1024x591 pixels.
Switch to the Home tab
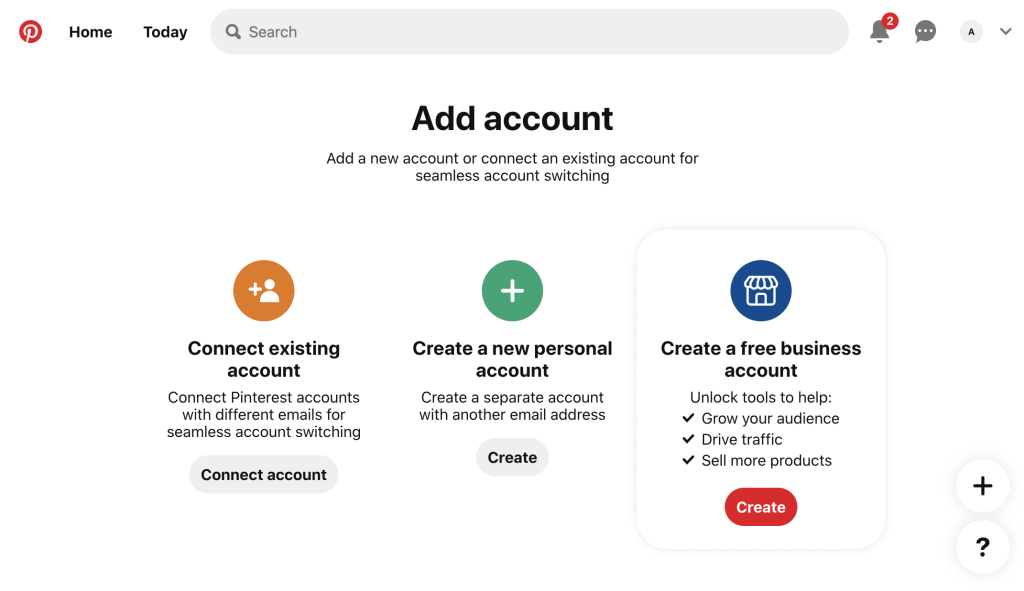coord(90,31)
